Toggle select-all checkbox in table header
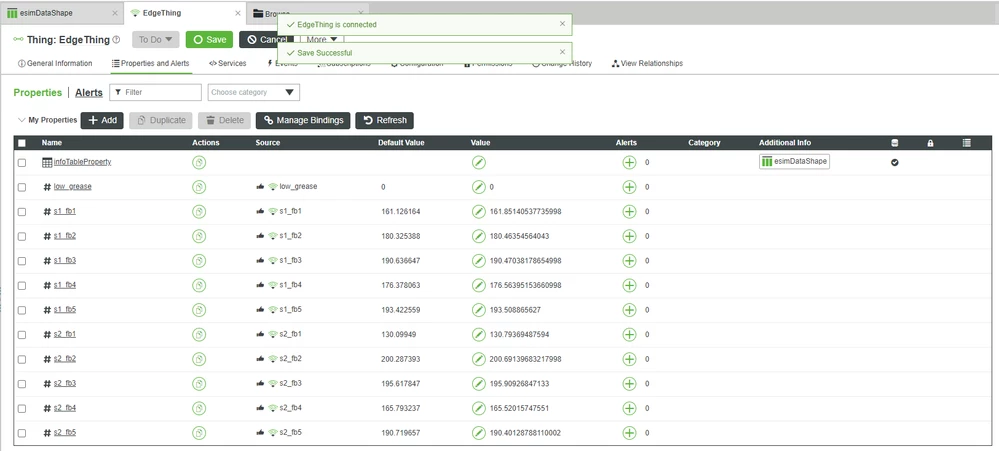 [22, 143]
